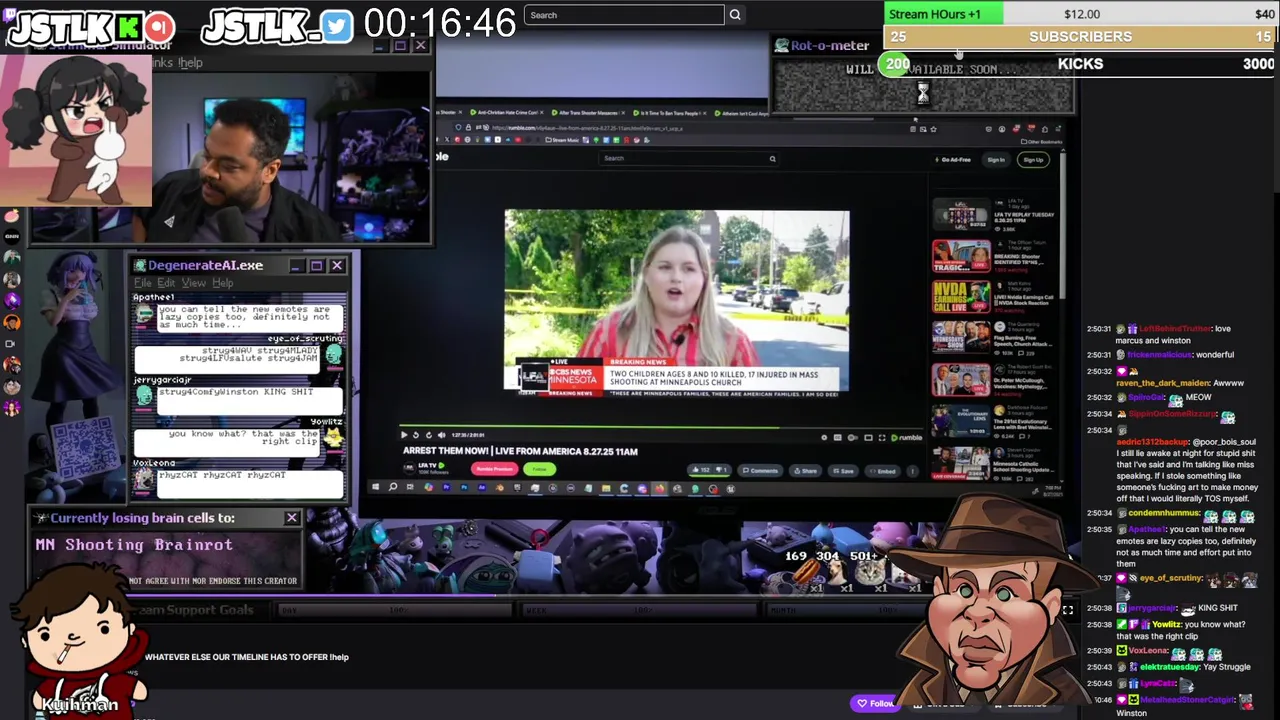The height and width of the screenshot is (720, 1280).
Task: Open the Wednesdays show thumbnail in sidebar
Action: click(961, 338)
